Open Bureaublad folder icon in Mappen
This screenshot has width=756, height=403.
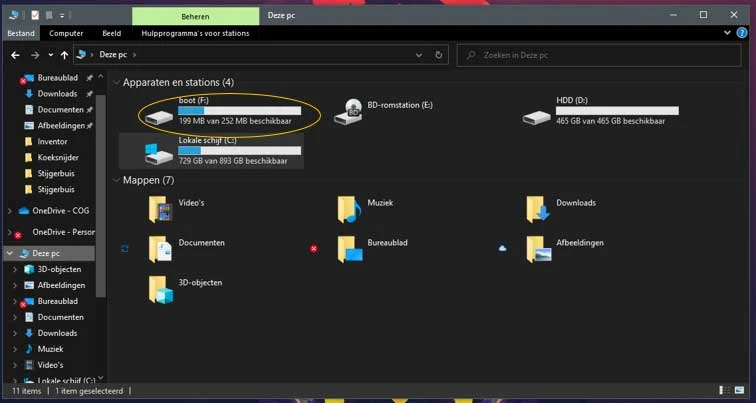tap(350, 249)
